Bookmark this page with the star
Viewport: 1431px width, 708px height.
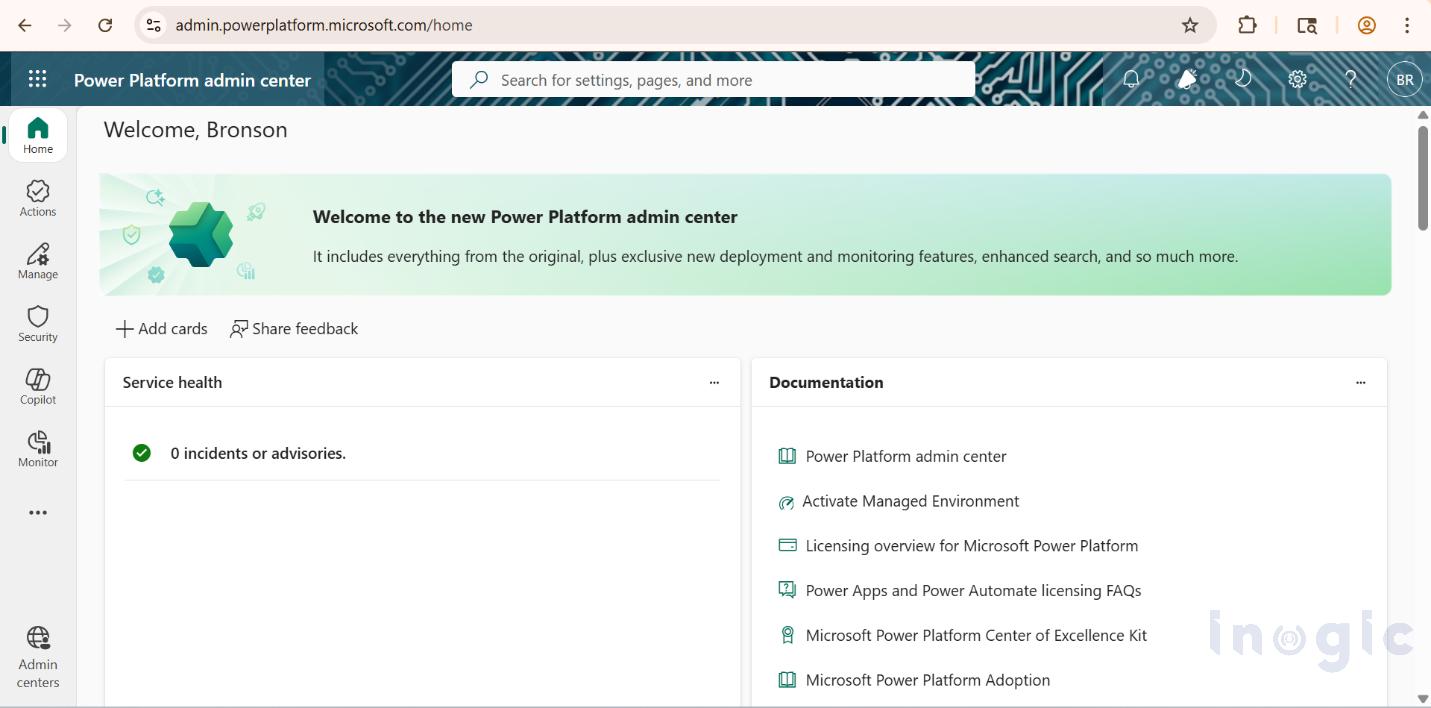[x=1190, y=25]
